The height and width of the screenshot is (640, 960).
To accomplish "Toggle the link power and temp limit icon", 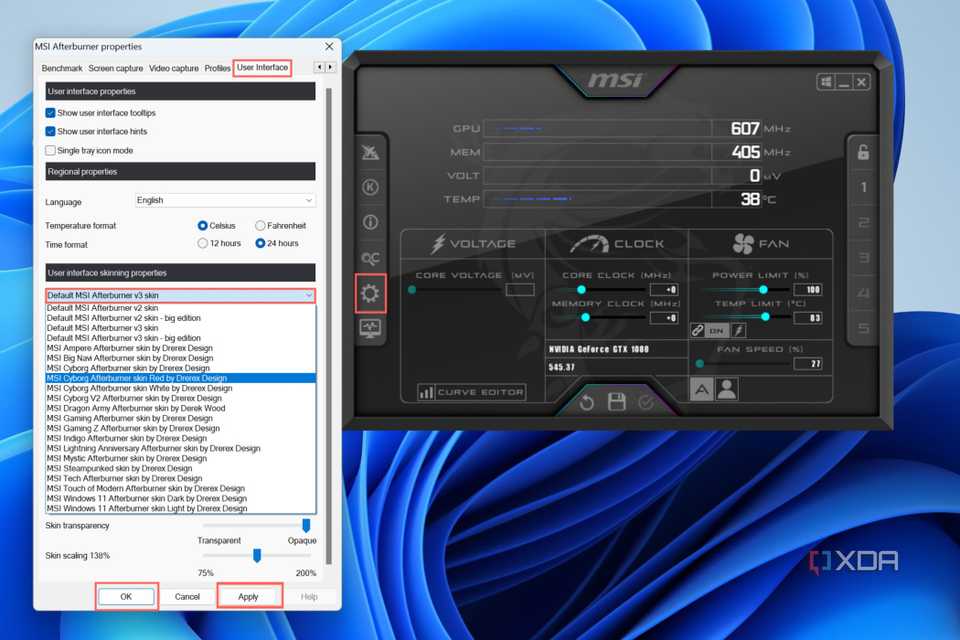I will pyautogui.click(x=697, y=331).
